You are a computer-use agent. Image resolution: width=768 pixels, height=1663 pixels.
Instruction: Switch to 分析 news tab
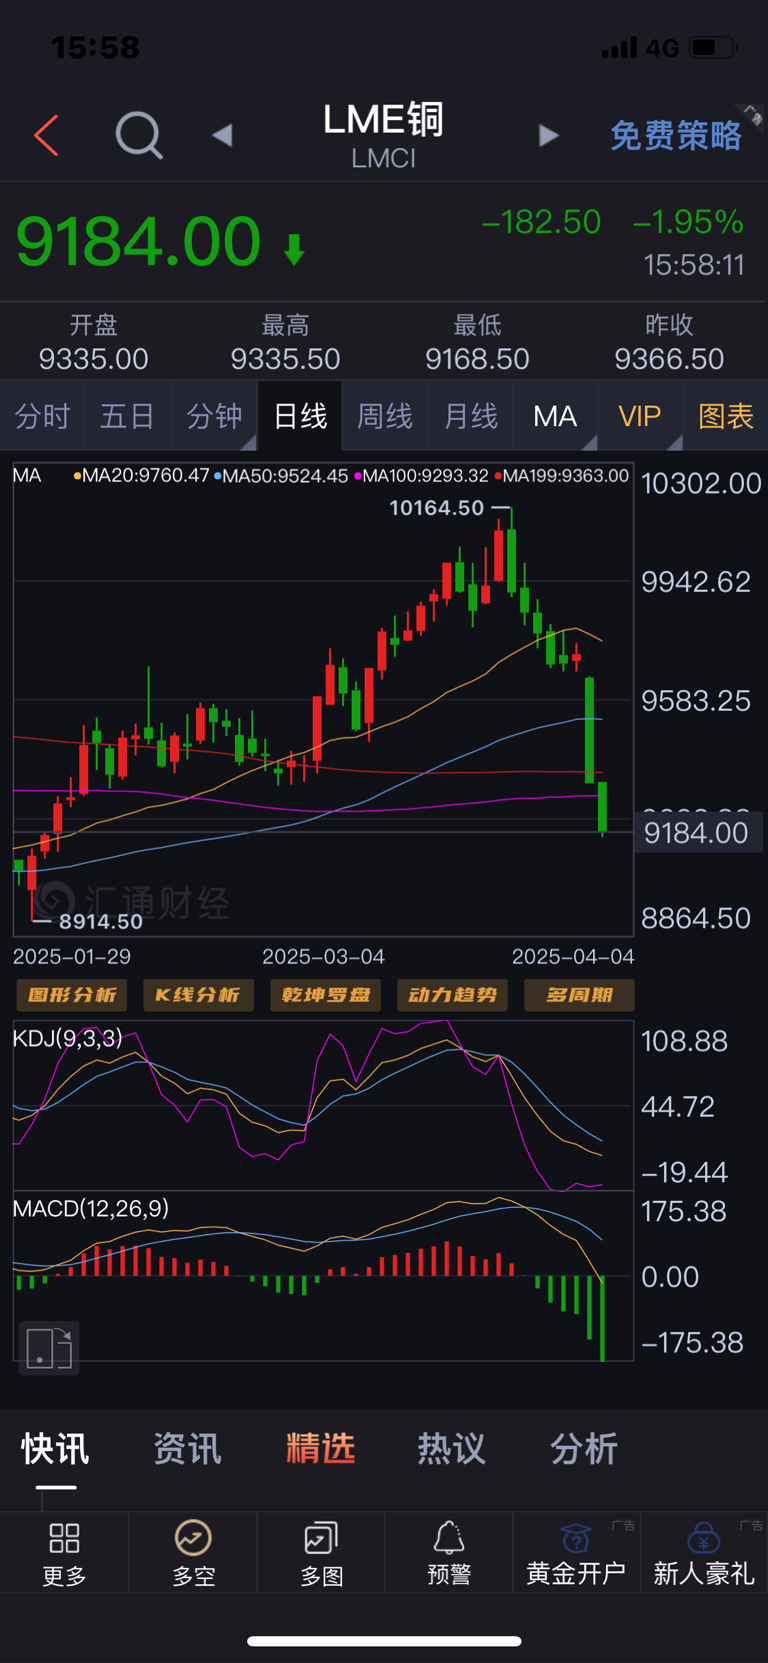[x=584, y=1448]
